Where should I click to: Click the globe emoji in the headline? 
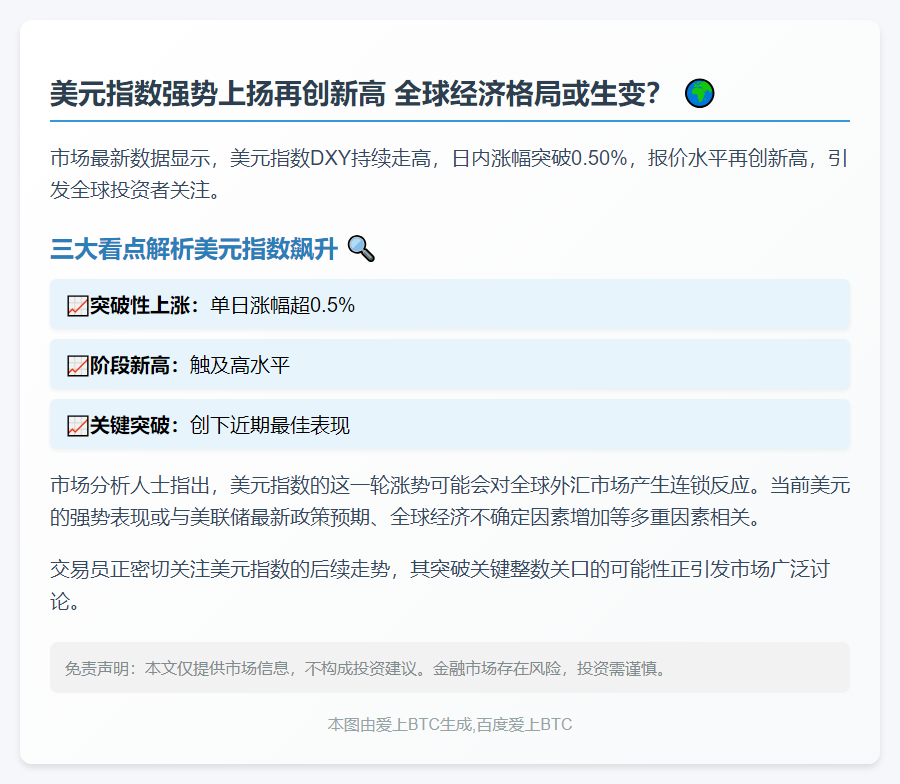699,94
